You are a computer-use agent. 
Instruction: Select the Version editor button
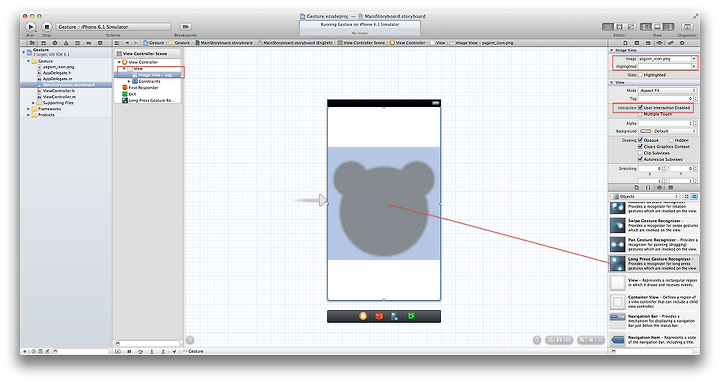tap(630, 27)
